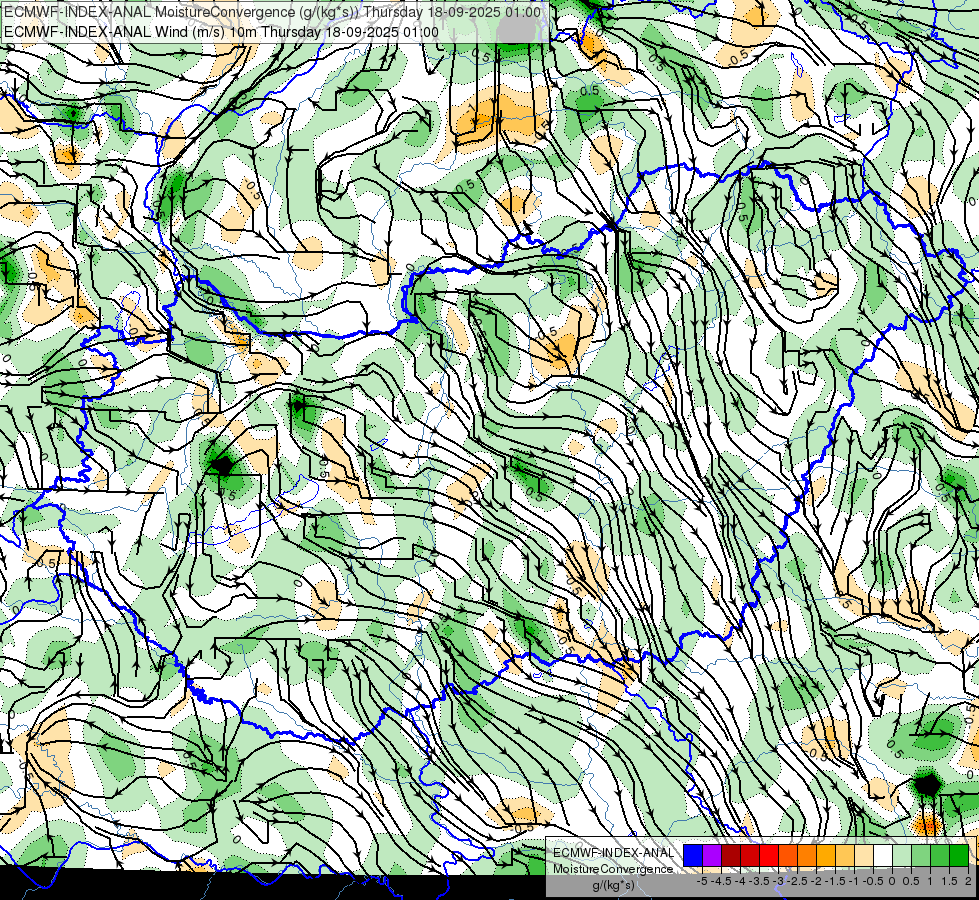Click the Wind (m/s) 10m title line

221,32
